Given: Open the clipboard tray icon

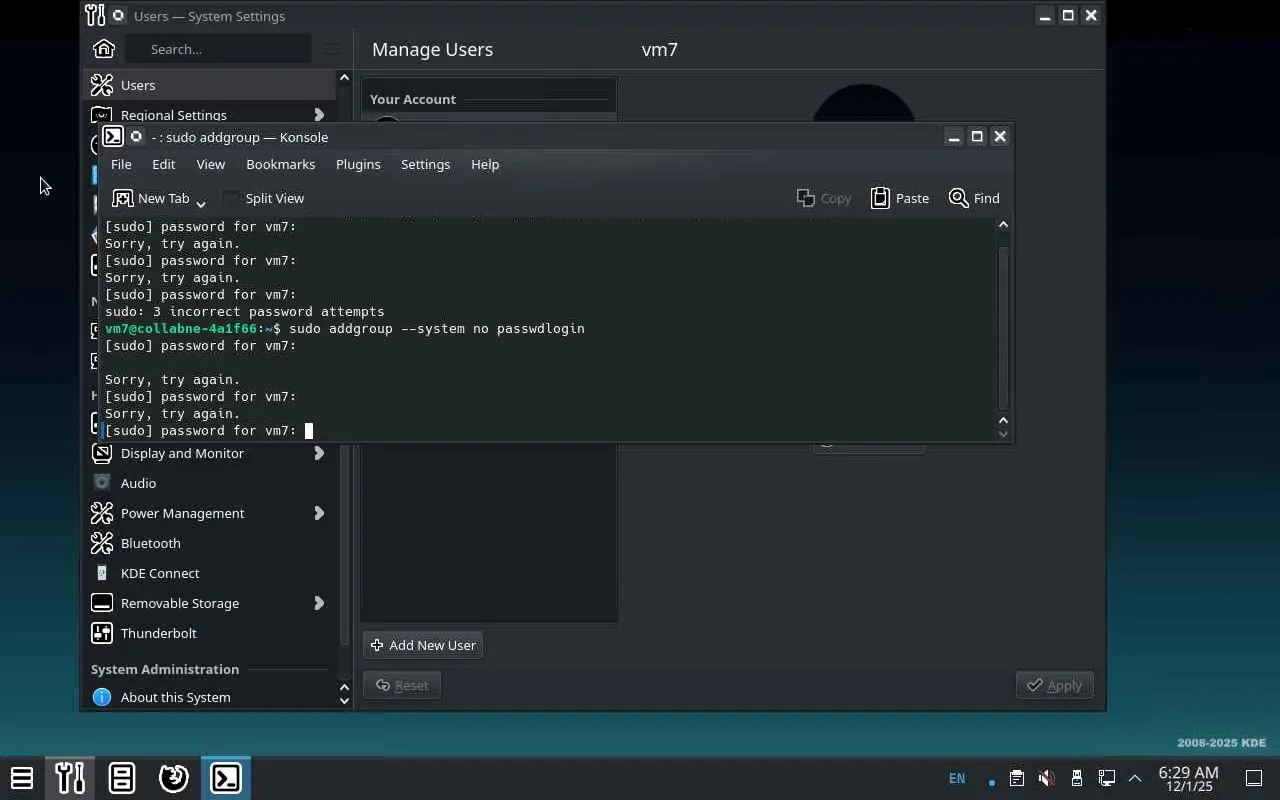Looking at the screenshot, I should tap(1017, 778).
